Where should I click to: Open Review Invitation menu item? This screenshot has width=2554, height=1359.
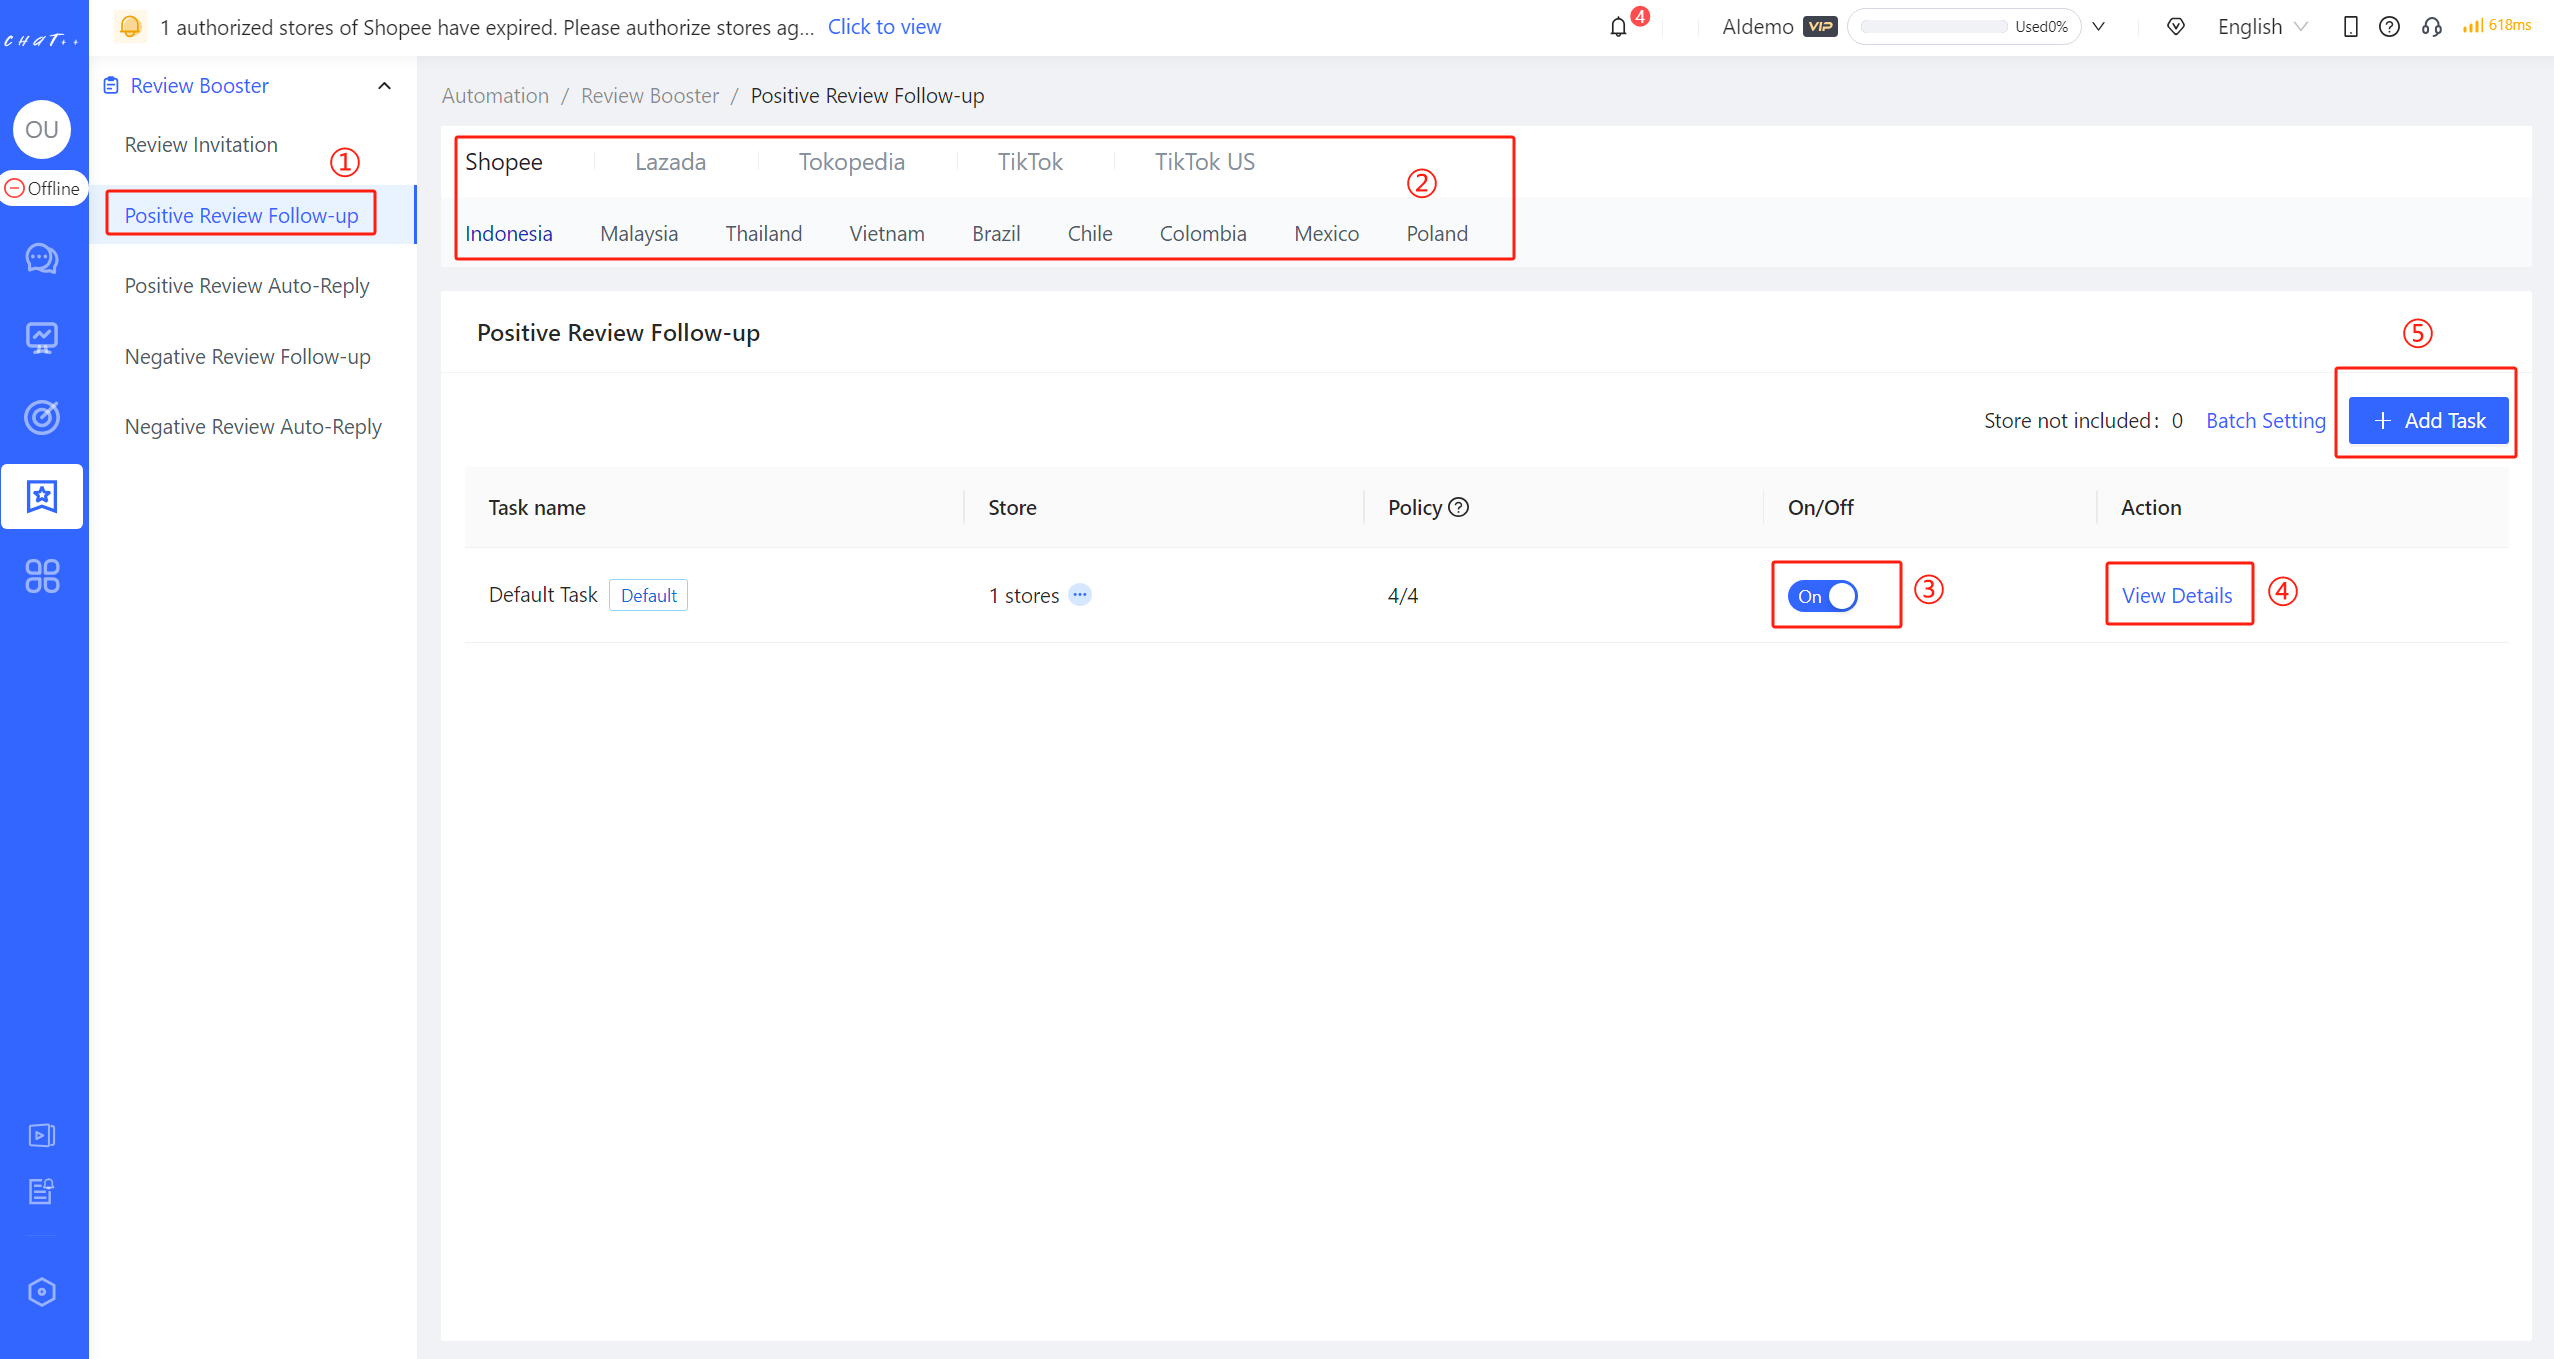pos(201,145)
